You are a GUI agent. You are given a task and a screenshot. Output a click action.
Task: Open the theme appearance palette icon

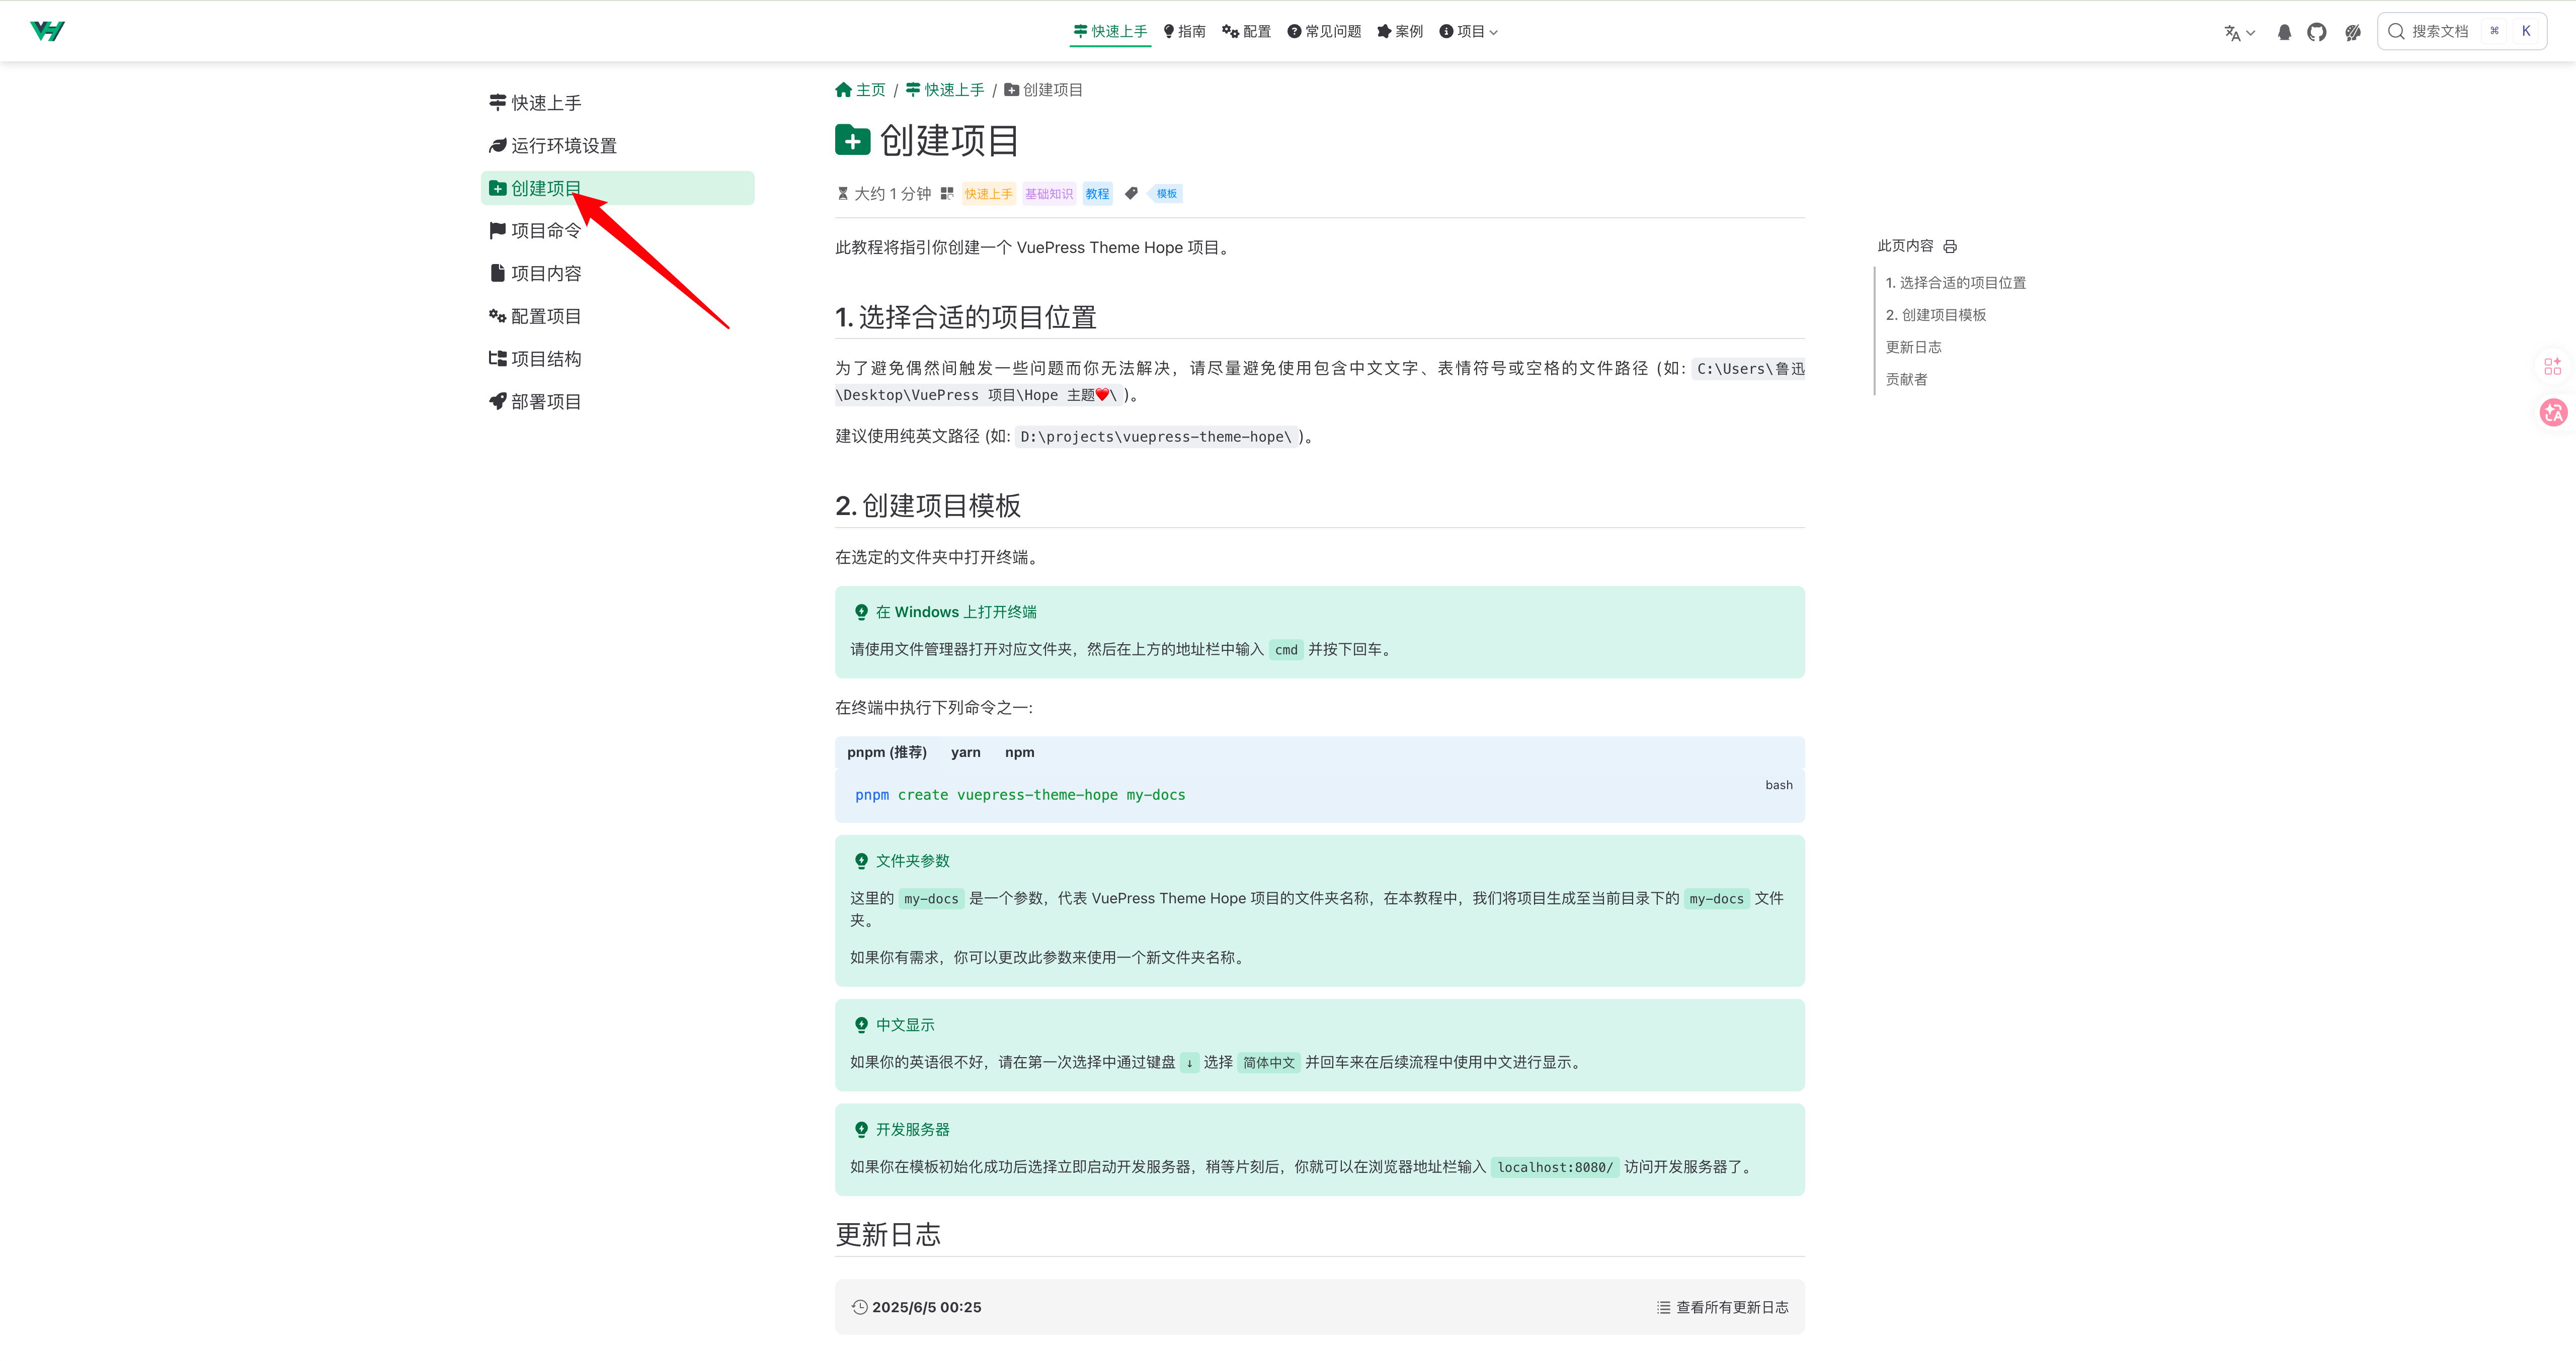click(x=2353, y=32)
